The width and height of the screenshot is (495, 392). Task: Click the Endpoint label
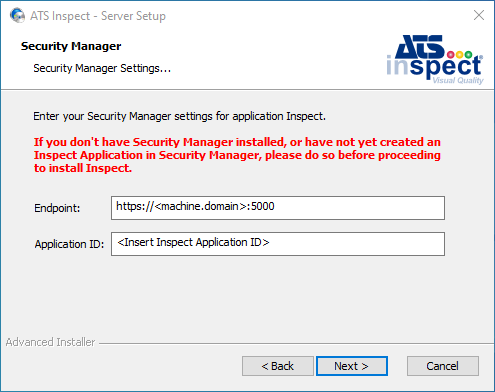pos(57,208)
